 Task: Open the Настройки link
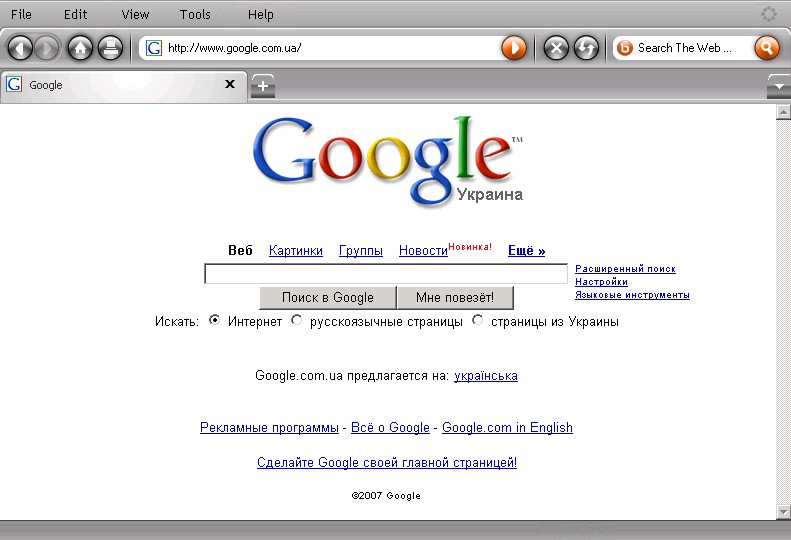[601, 282]
